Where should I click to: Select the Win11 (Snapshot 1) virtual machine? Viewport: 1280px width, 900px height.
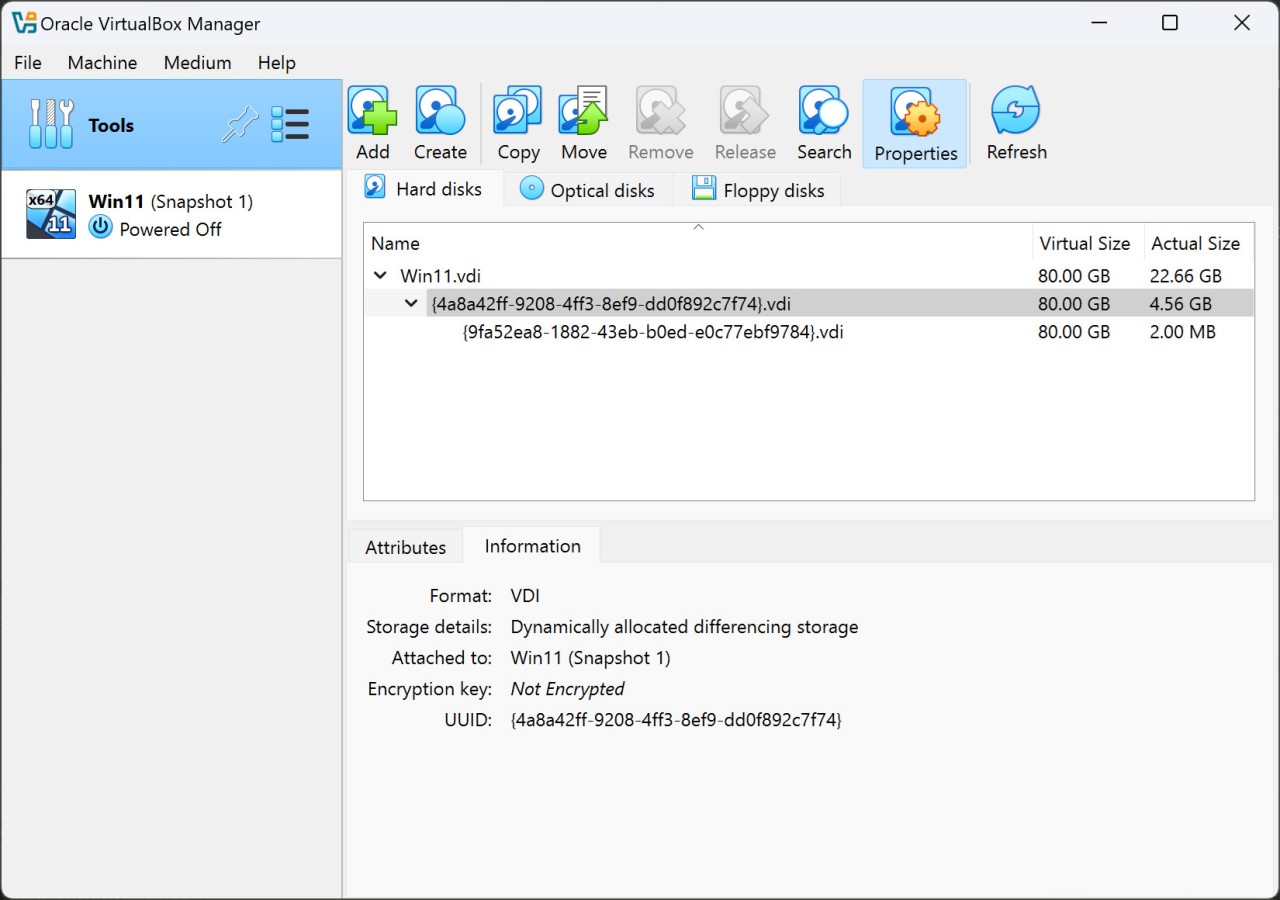[170, 214]
